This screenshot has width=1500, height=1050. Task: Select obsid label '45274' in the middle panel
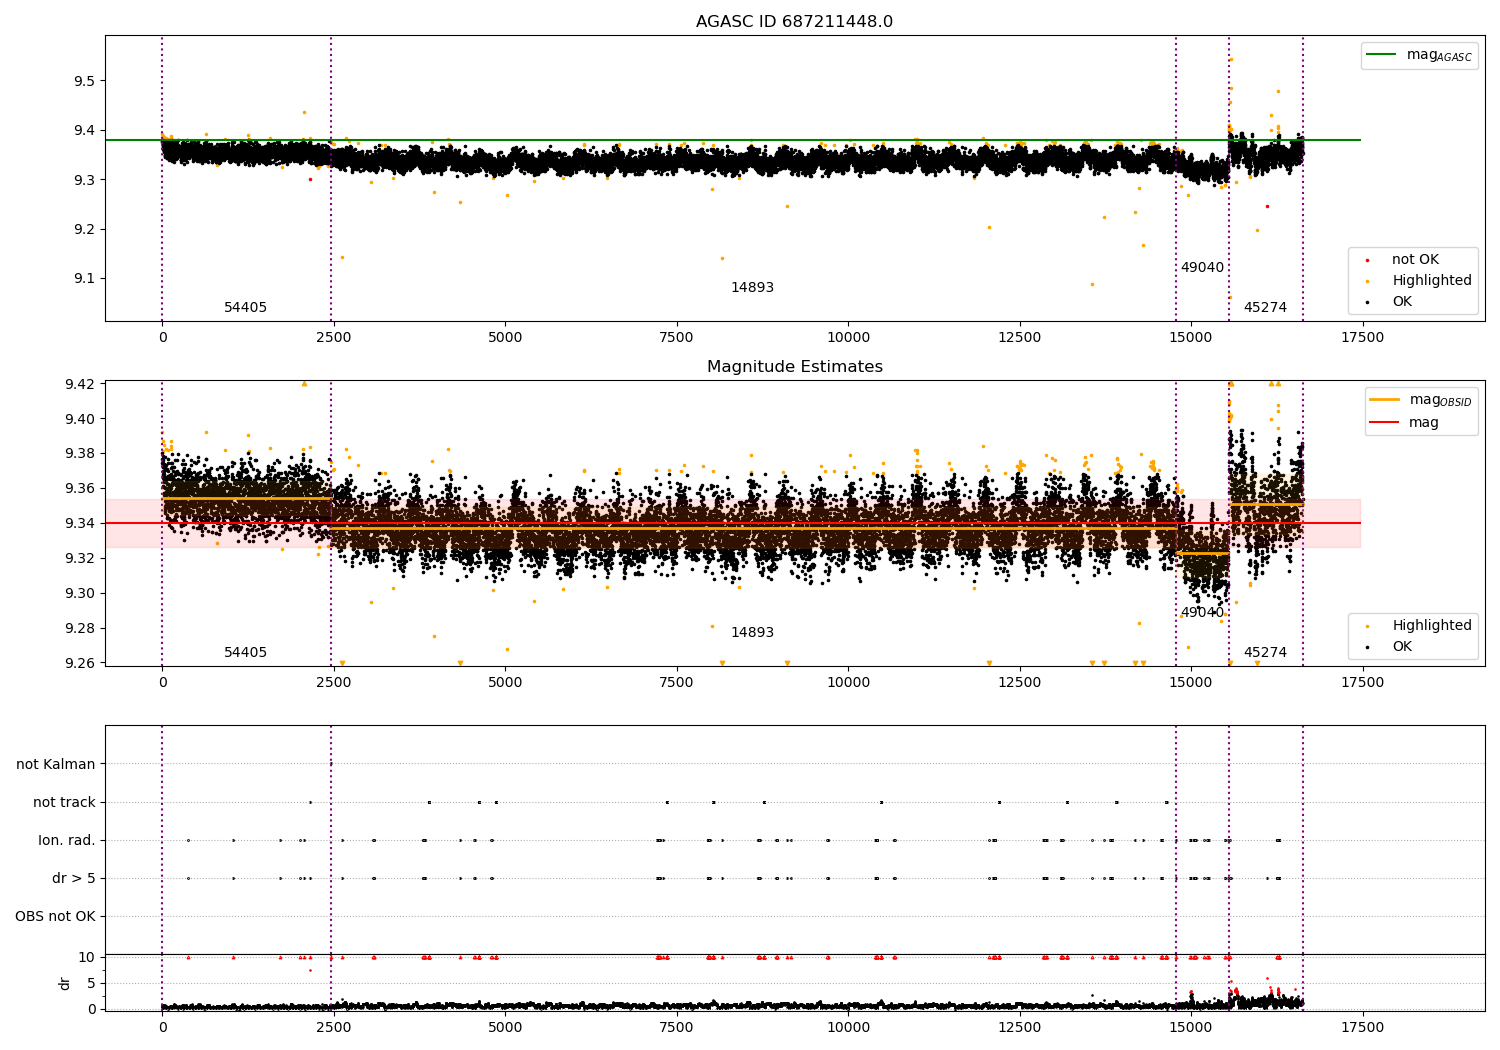[1265, 653]
